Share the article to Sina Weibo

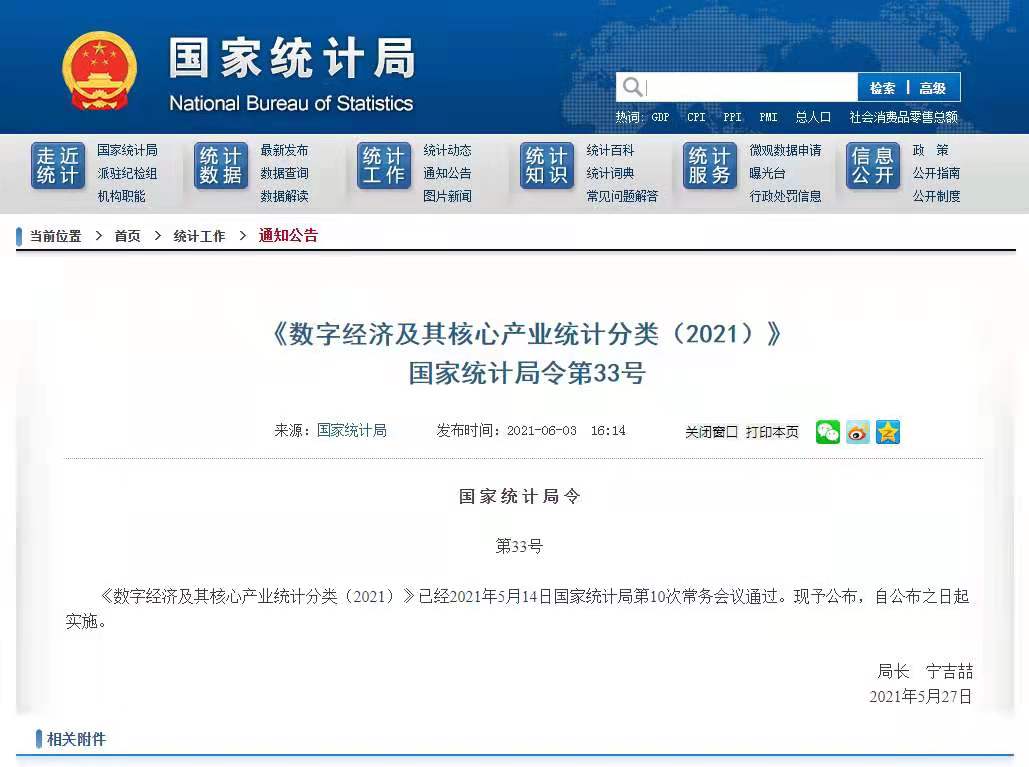(857, 431)
